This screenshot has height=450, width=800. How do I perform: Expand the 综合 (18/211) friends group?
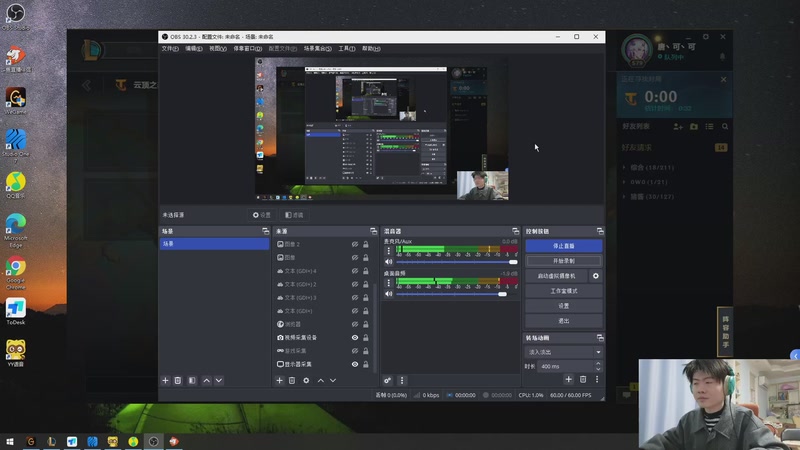point(624,167)
